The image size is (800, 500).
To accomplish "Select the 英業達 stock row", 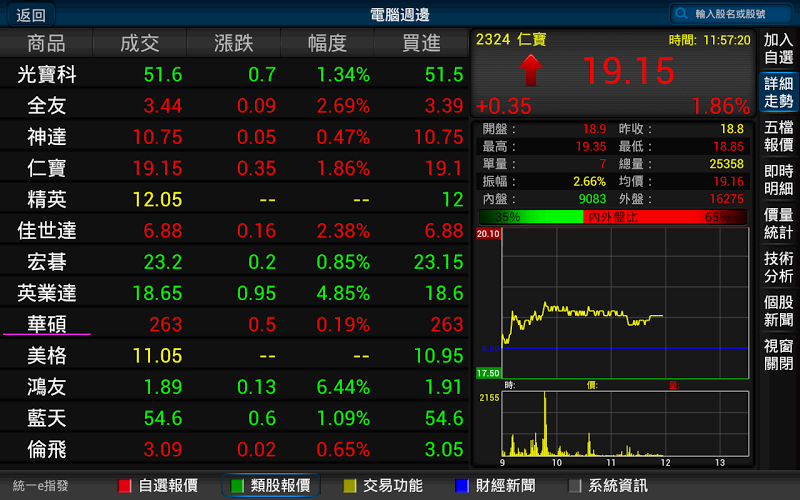I will (234, 293).
